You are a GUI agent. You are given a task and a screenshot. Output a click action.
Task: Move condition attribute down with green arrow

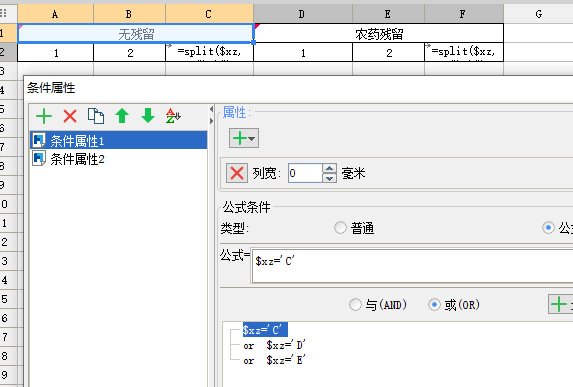[148, 116]
